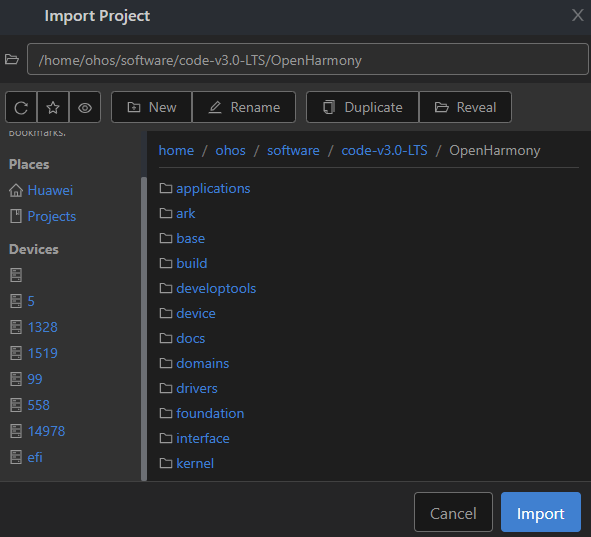Select the unnamed first device icon

click(16, 275)
